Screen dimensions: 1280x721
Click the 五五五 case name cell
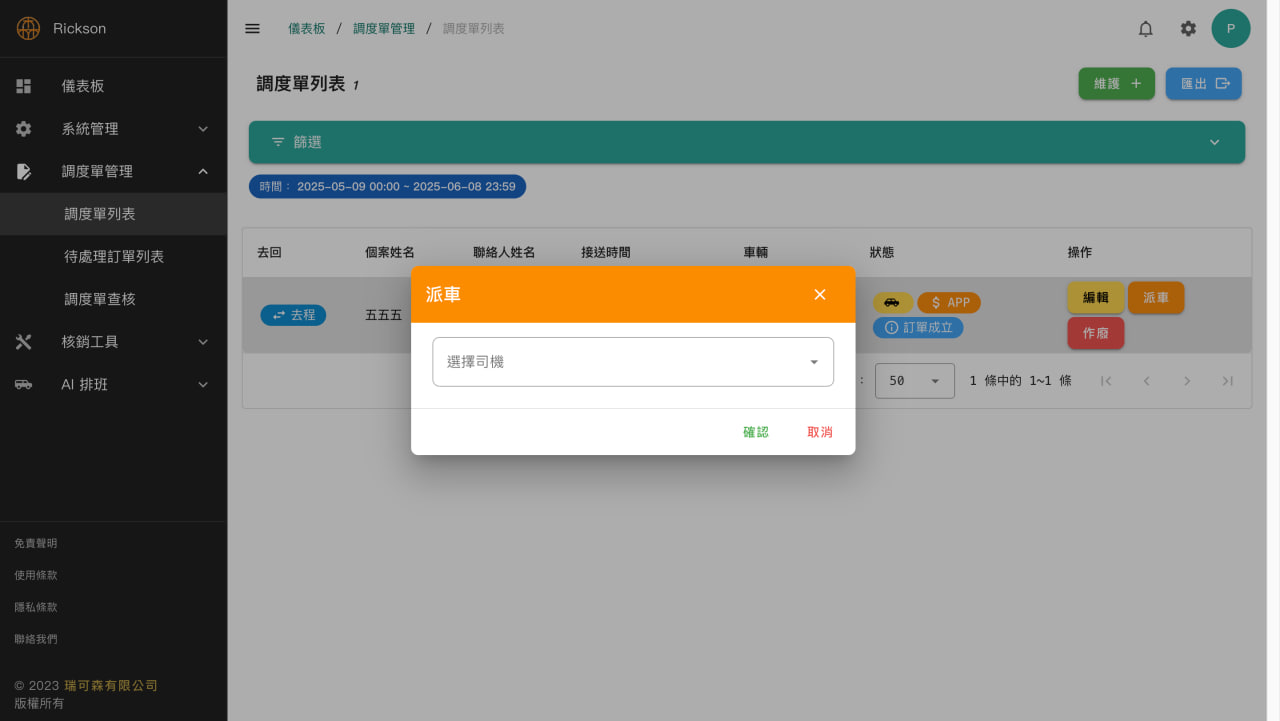[x=383, y=315]
